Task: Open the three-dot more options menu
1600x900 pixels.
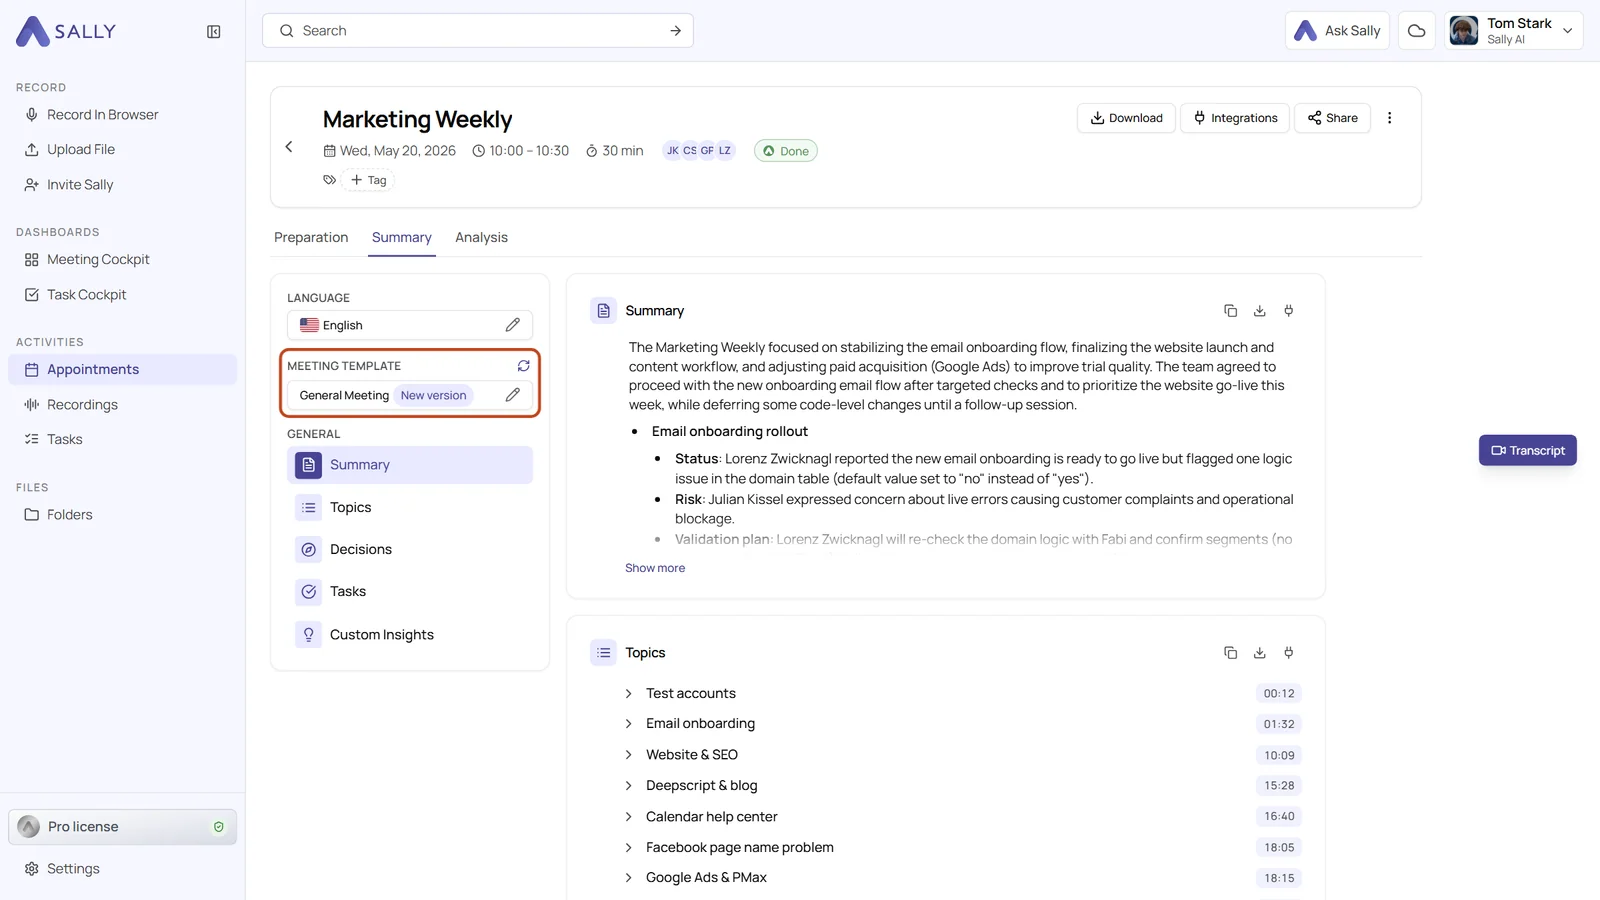Action: (1389, 118)
